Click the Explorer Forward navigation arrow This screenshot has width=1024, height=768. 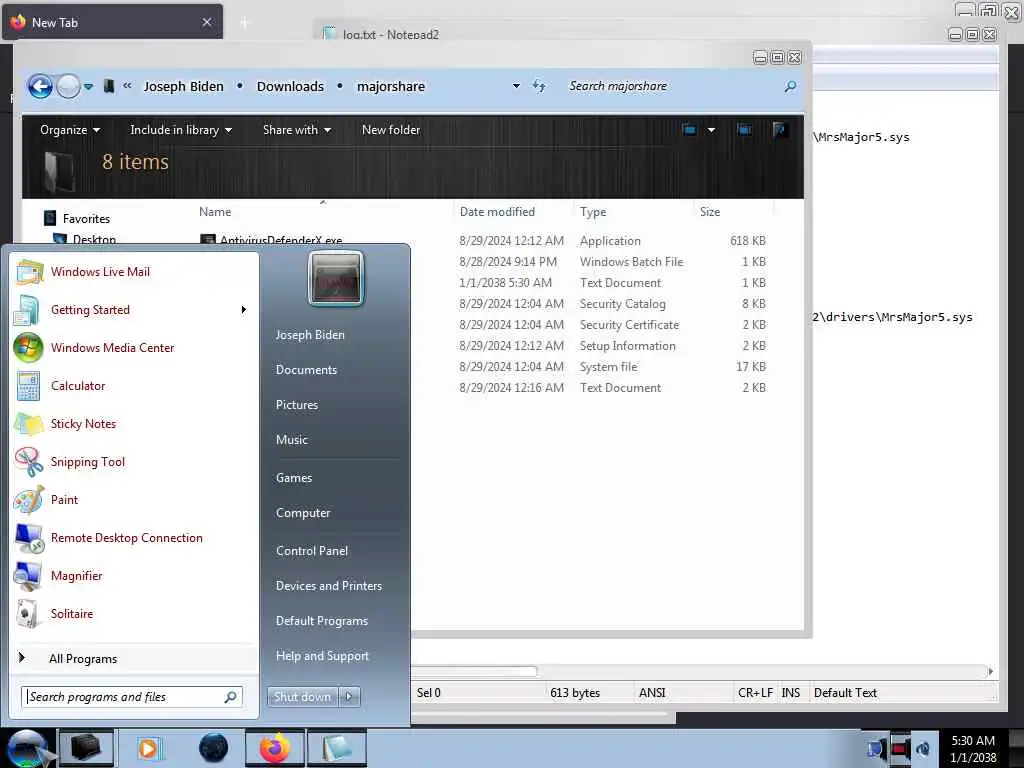tap(68, 86)
